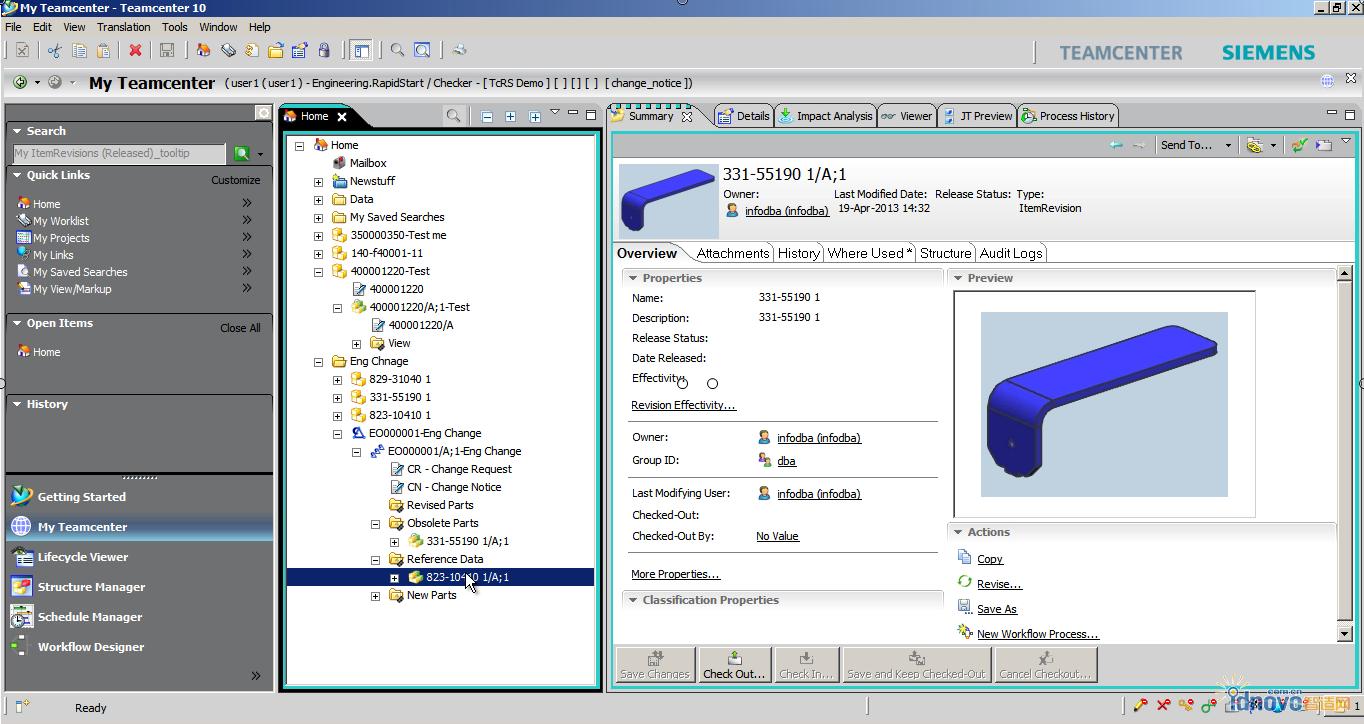Open the Where Used sub-tab
The width and height of the screenshot is (1364, 724).
868,253
